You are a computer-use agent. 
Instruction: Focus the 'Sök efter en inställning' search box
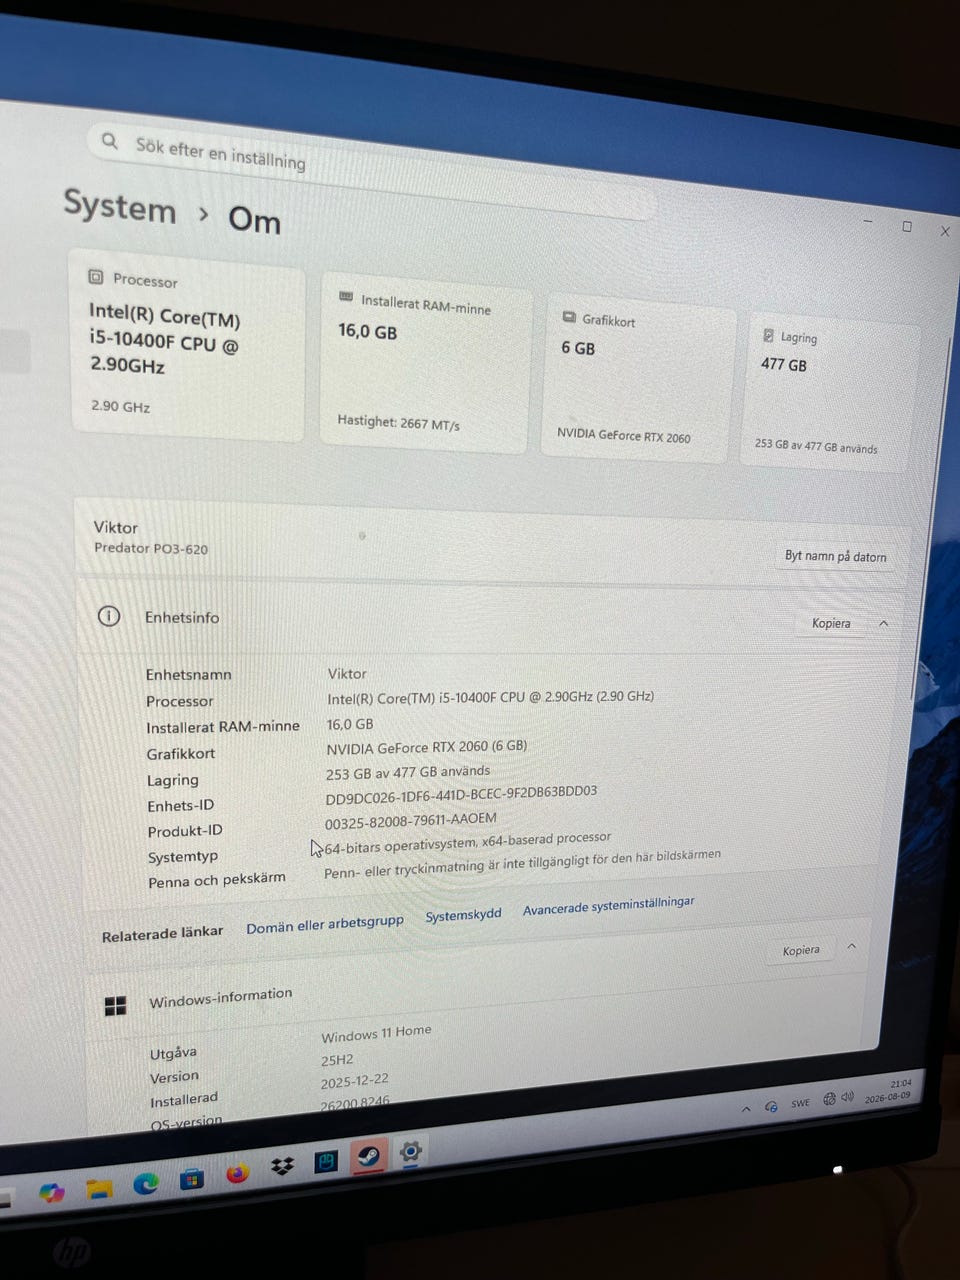[370, 172]
